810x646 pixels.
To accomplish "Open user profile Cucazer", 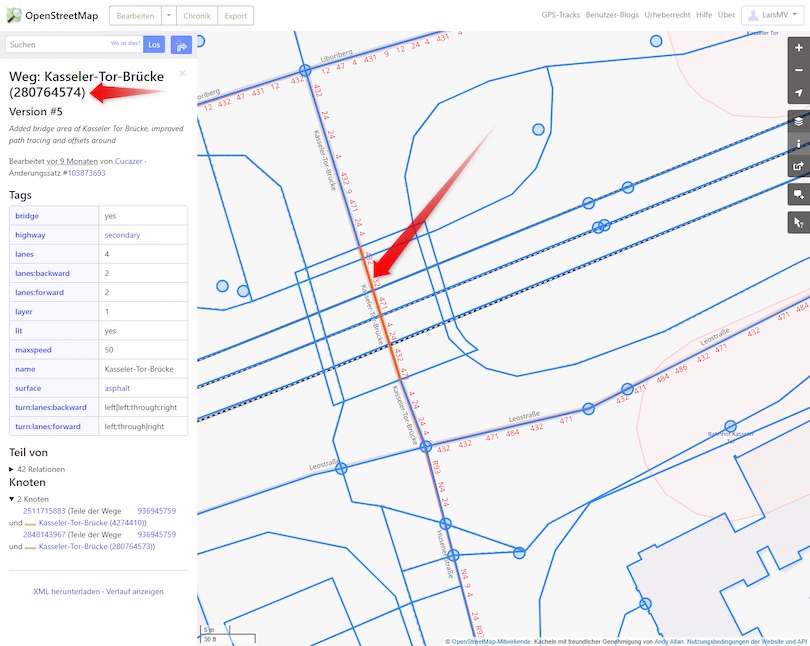I will 129,161.
